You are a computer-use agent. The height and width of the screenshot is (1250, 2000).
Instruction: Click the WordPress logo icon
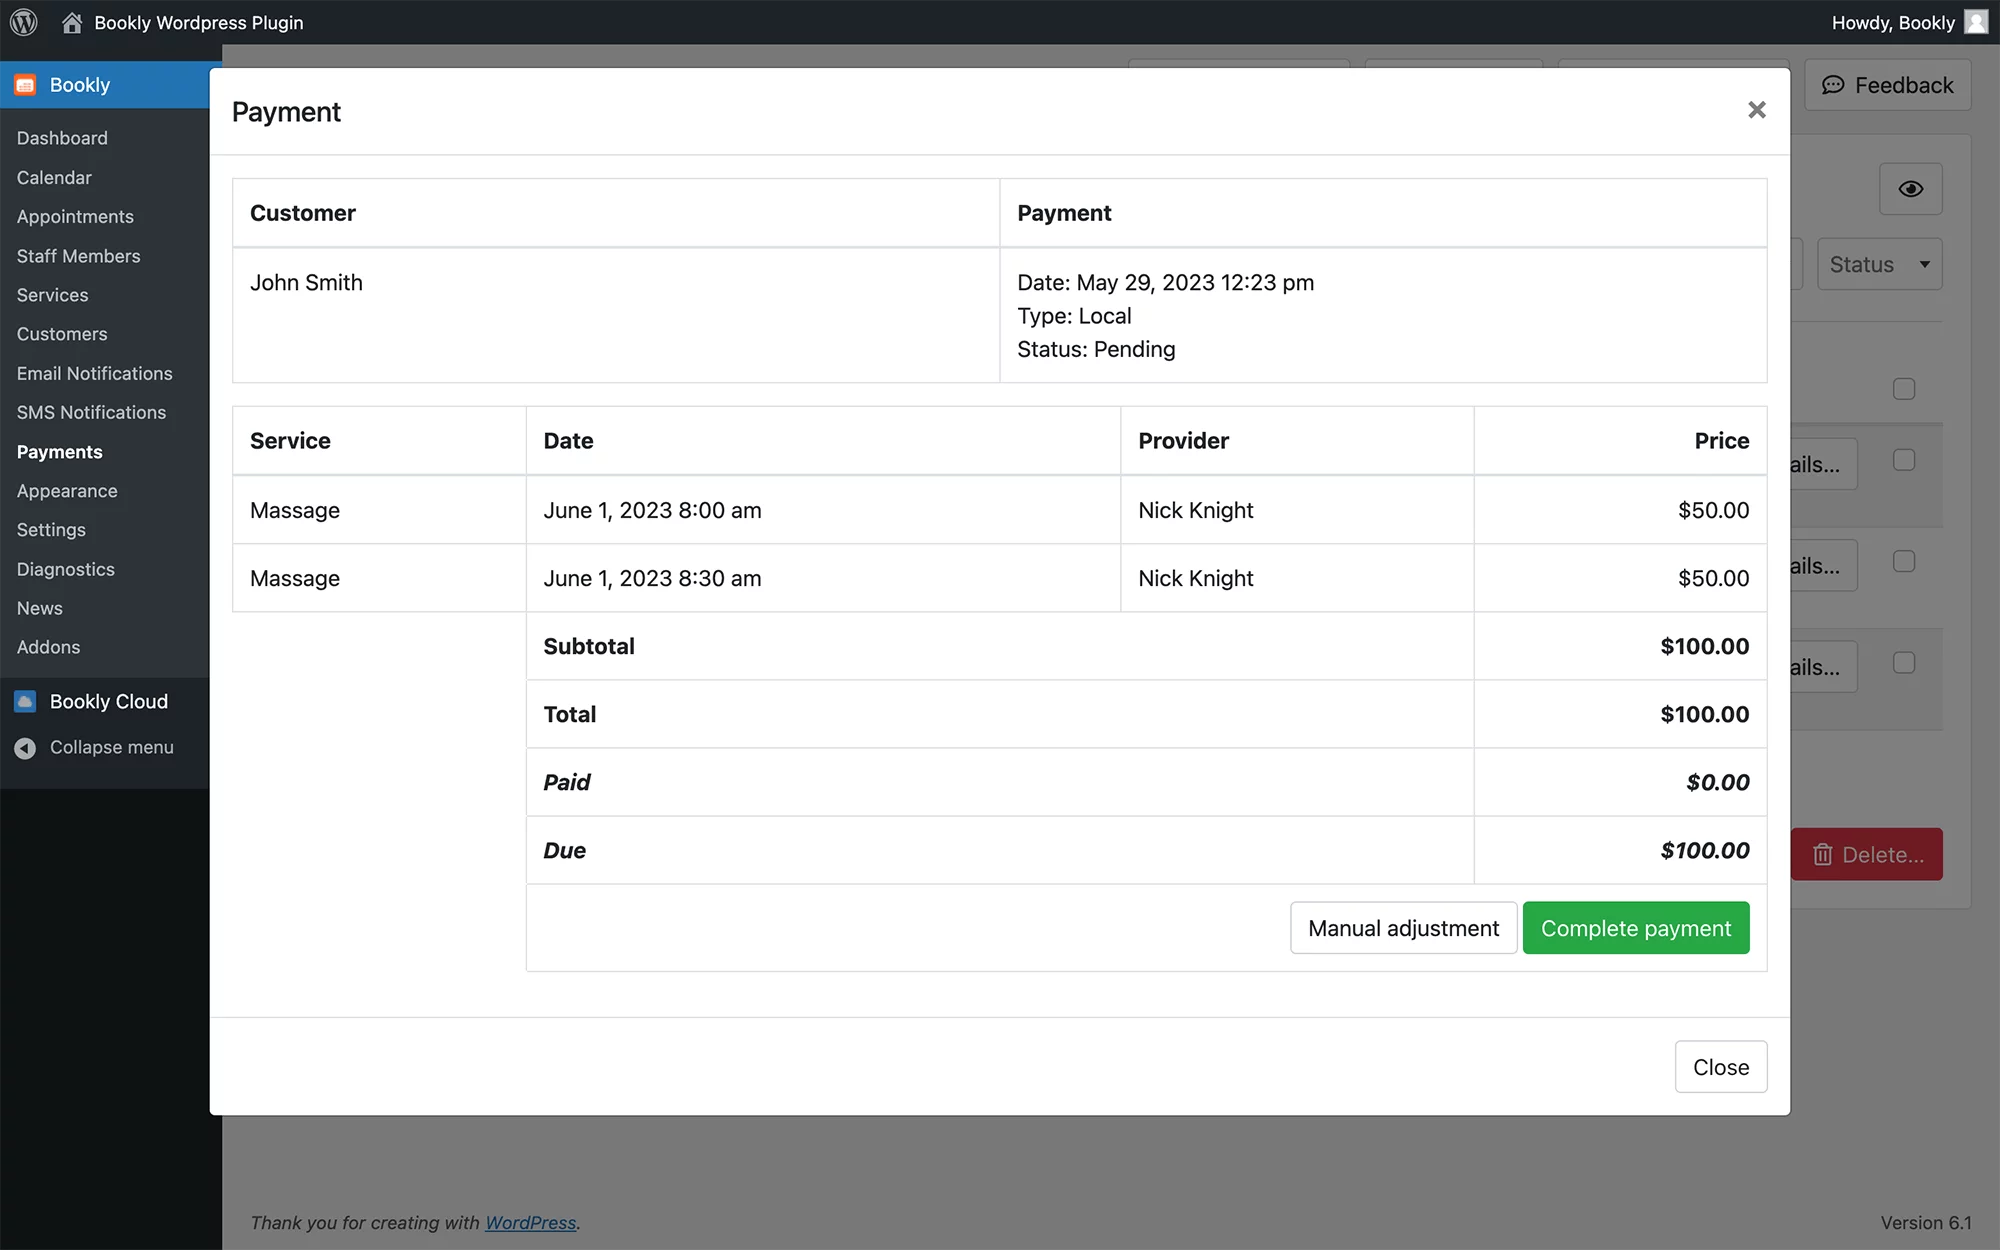pos(24,22)
